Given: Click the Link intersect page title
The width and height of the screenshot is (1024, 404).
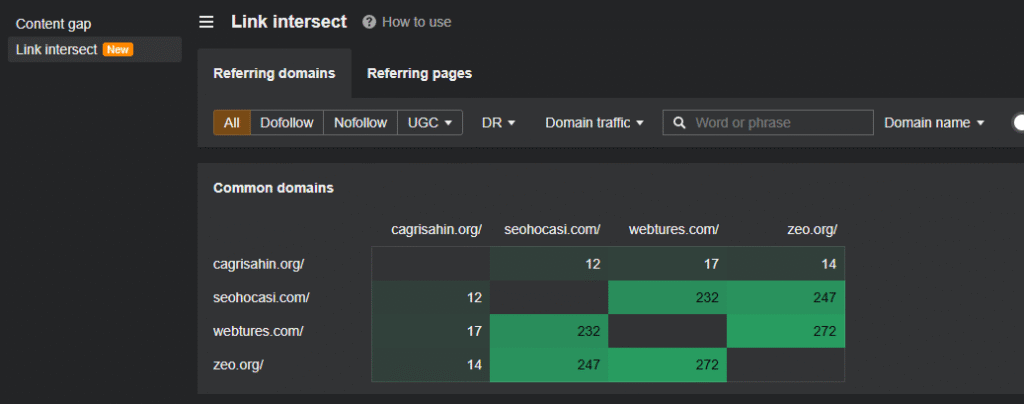Looking at the screenshot, I should point(289,22).
